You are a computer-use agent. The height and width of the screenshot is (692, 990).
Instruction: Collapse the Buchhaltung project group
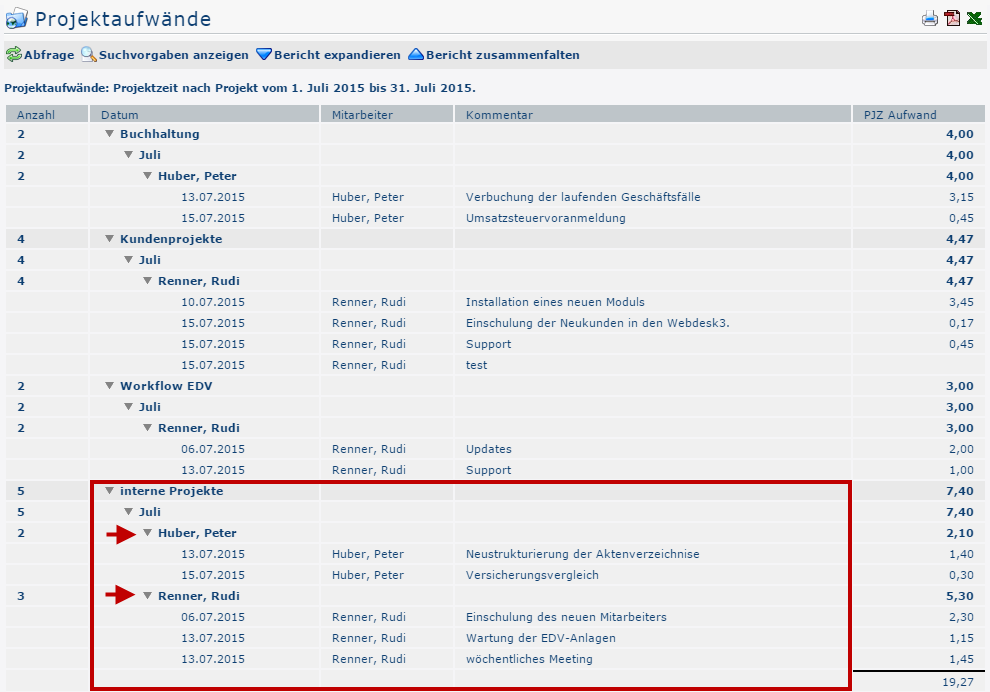110,134
